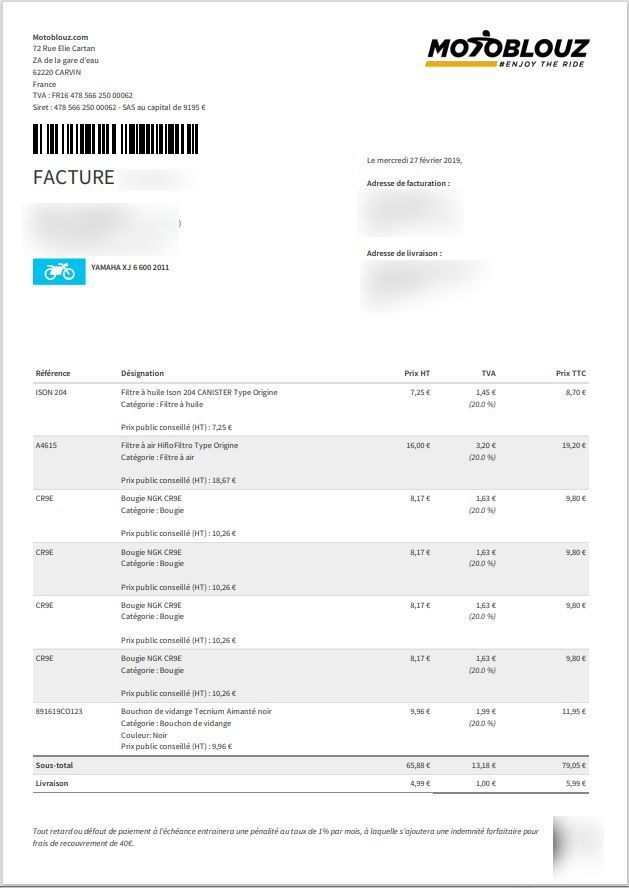Select the YAMAHA XJ 6 600 2011 label
The image size is (629, 888).
[x=130, y=267]
